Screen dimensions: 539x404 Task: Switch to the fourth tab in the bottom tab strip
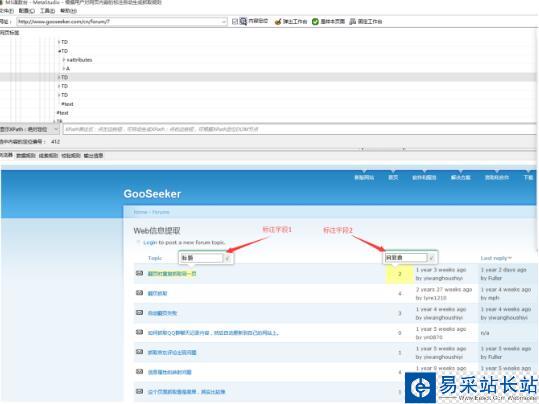pos(70,156)
